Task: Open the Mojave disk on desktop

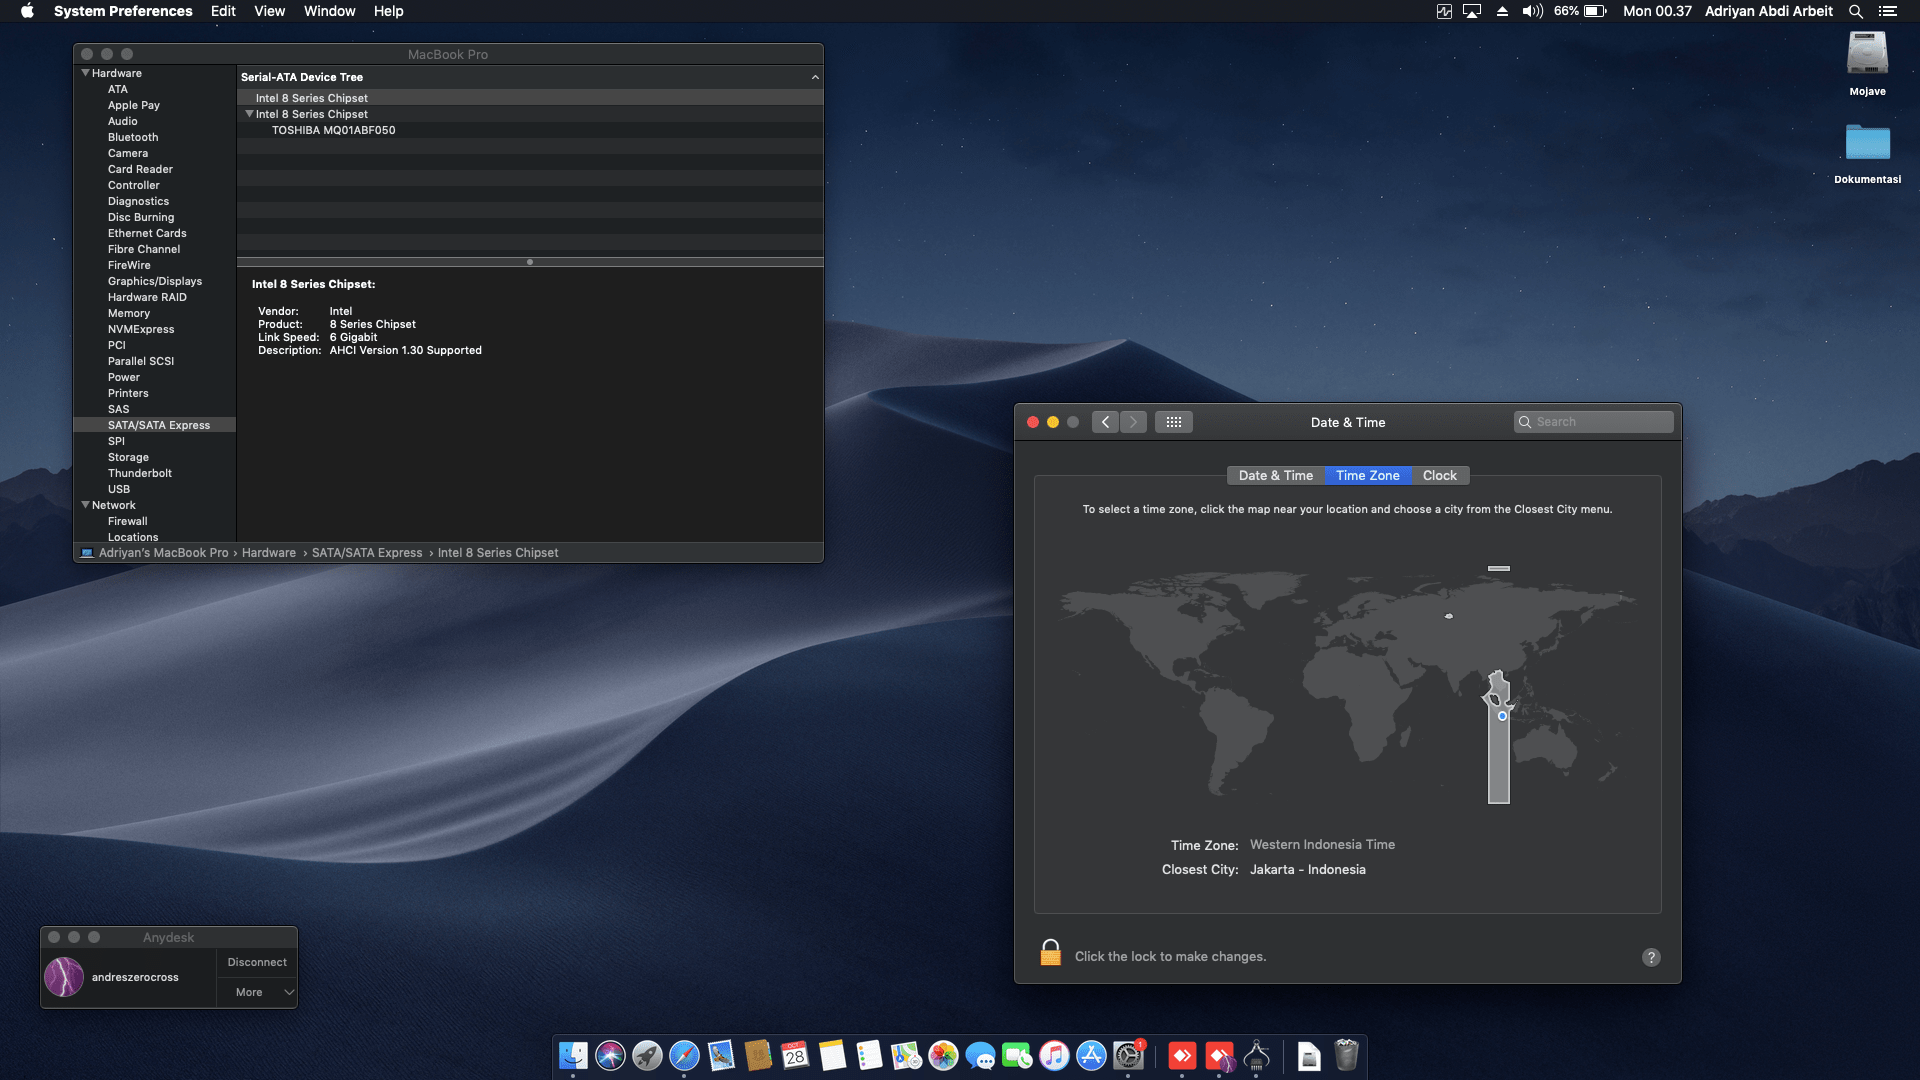Action: pos(1867,55)
